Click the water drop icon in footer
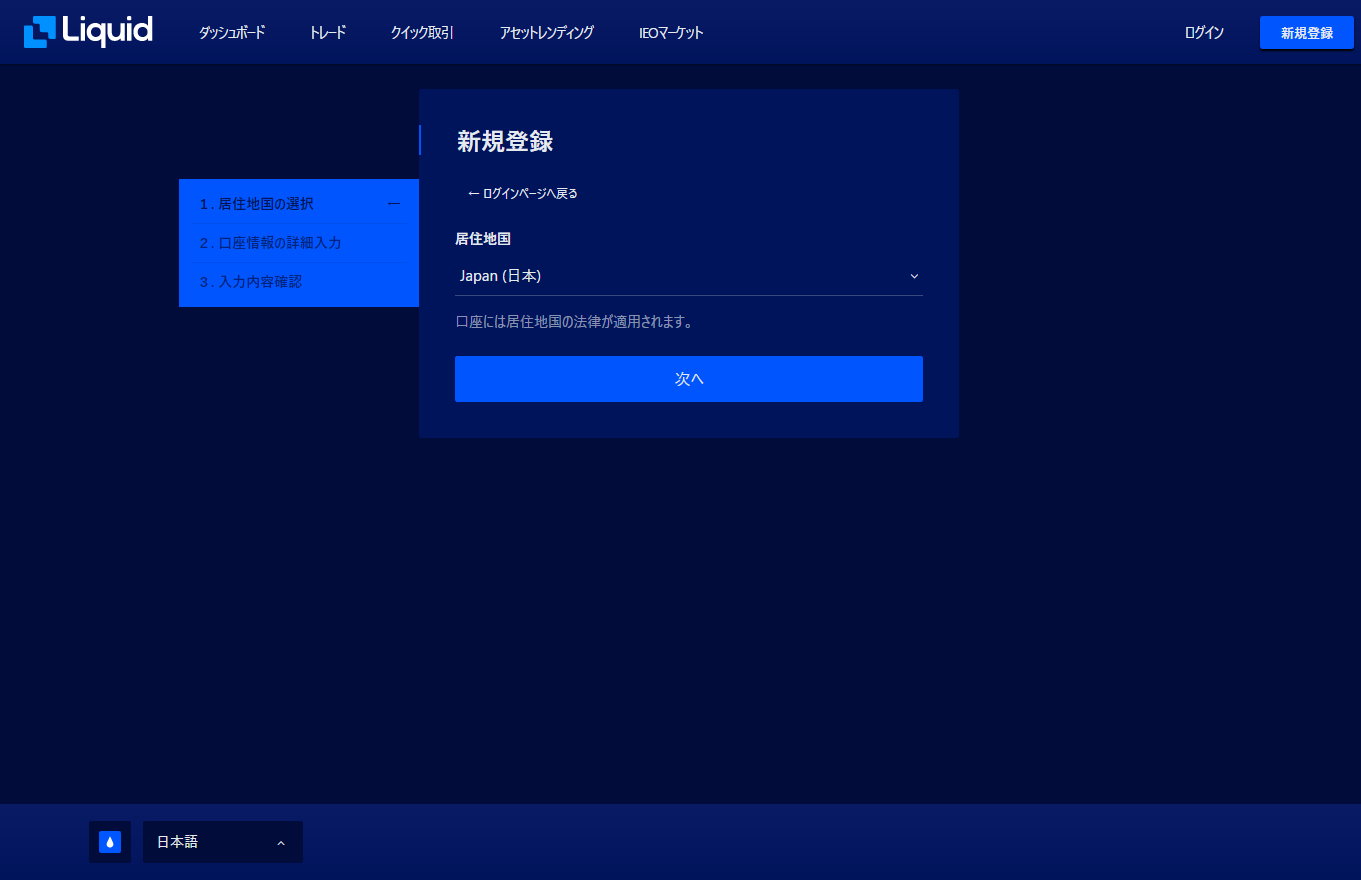The width and height of the screenshot is (1361, 880). (110, 842)
